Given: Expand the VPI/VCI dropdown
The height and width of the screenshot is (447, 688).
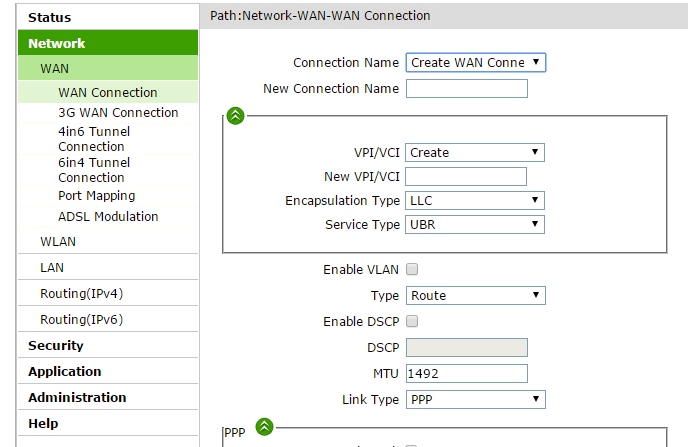Looking at the screenshot, I should 475,153.
